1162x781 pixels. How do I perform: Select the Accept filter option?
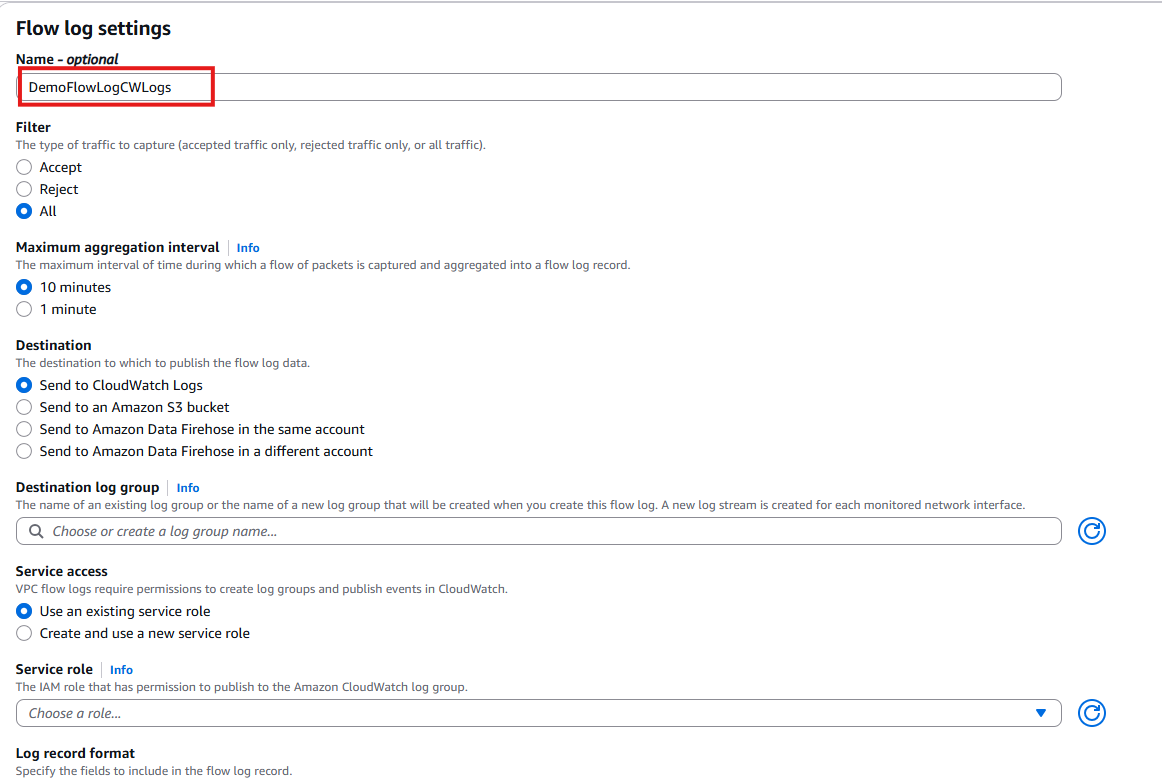[25, 167]
